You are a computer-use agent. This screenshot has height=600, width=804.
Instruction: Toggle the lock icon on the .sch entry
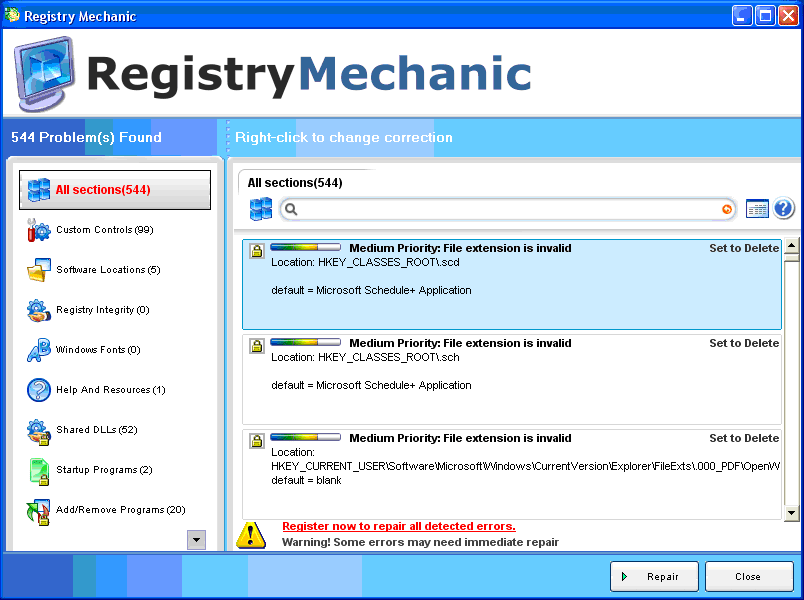(257, 346)
